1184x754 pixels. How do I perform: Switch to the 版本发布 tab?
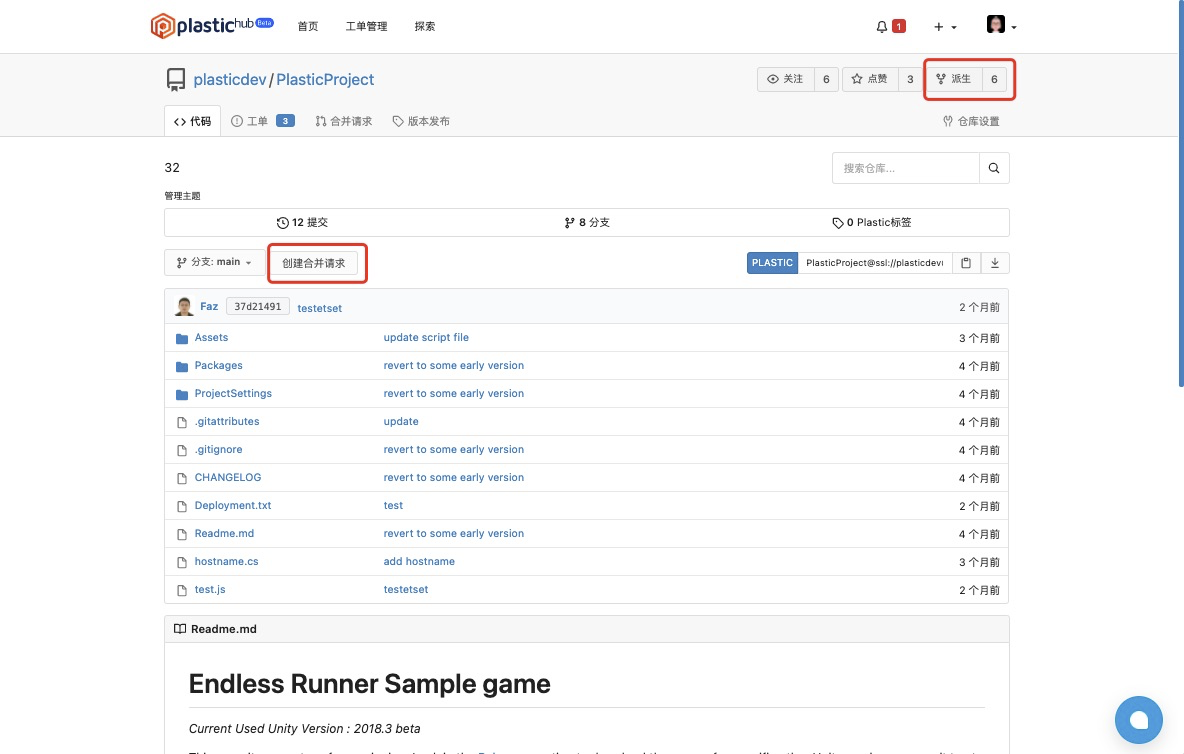(421, 121)
